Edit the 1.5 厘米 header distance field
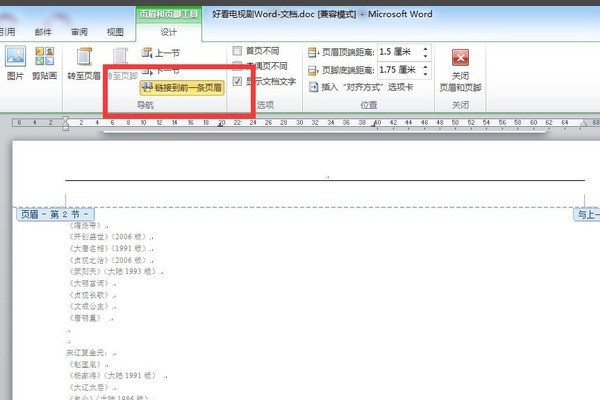 [x=399, y=52]
